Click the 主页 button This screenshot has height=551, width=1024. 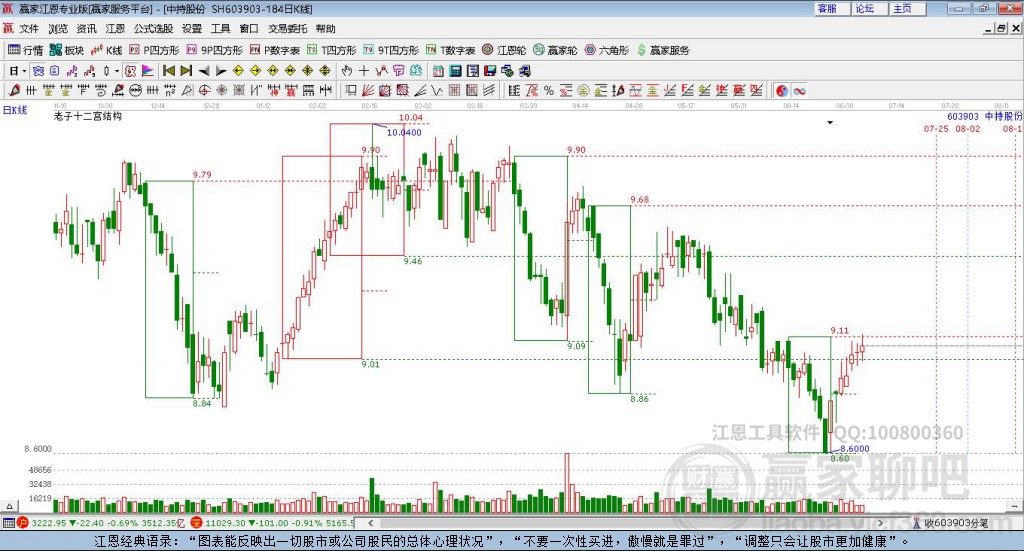pos(907,8)
